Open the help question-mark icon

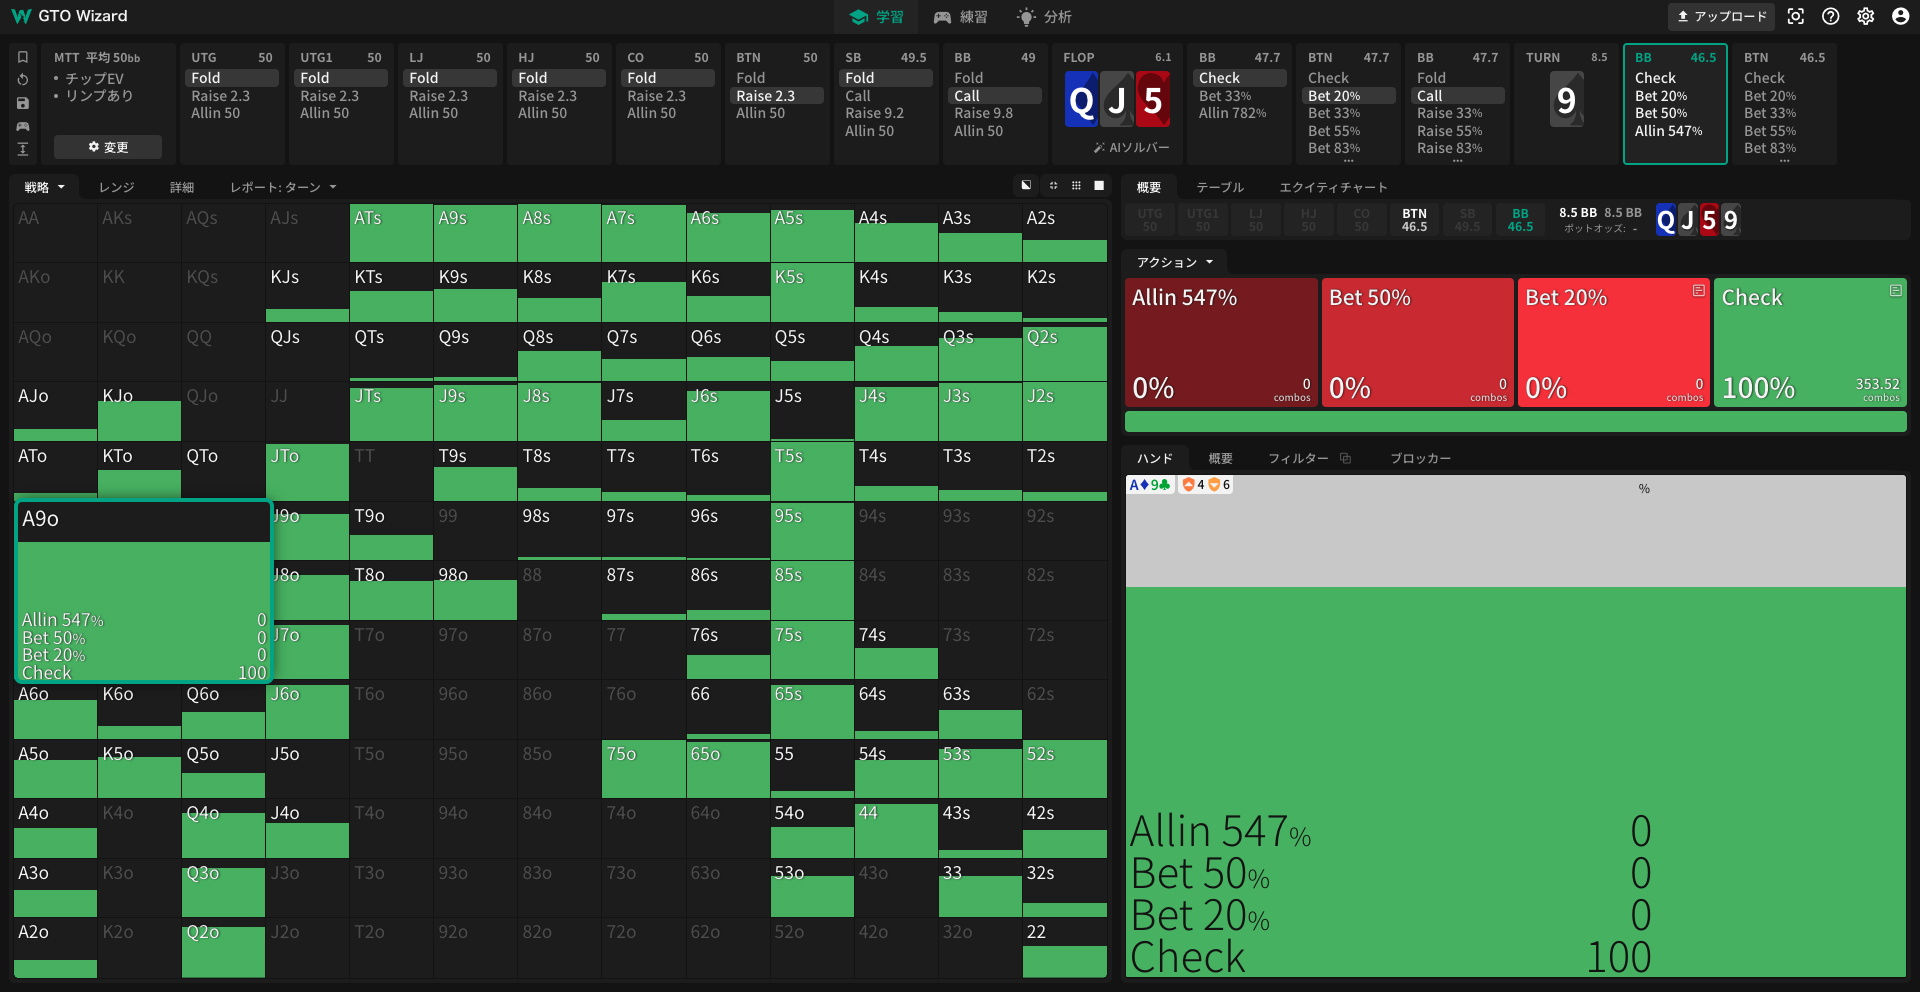click(x=1831, y=16)
